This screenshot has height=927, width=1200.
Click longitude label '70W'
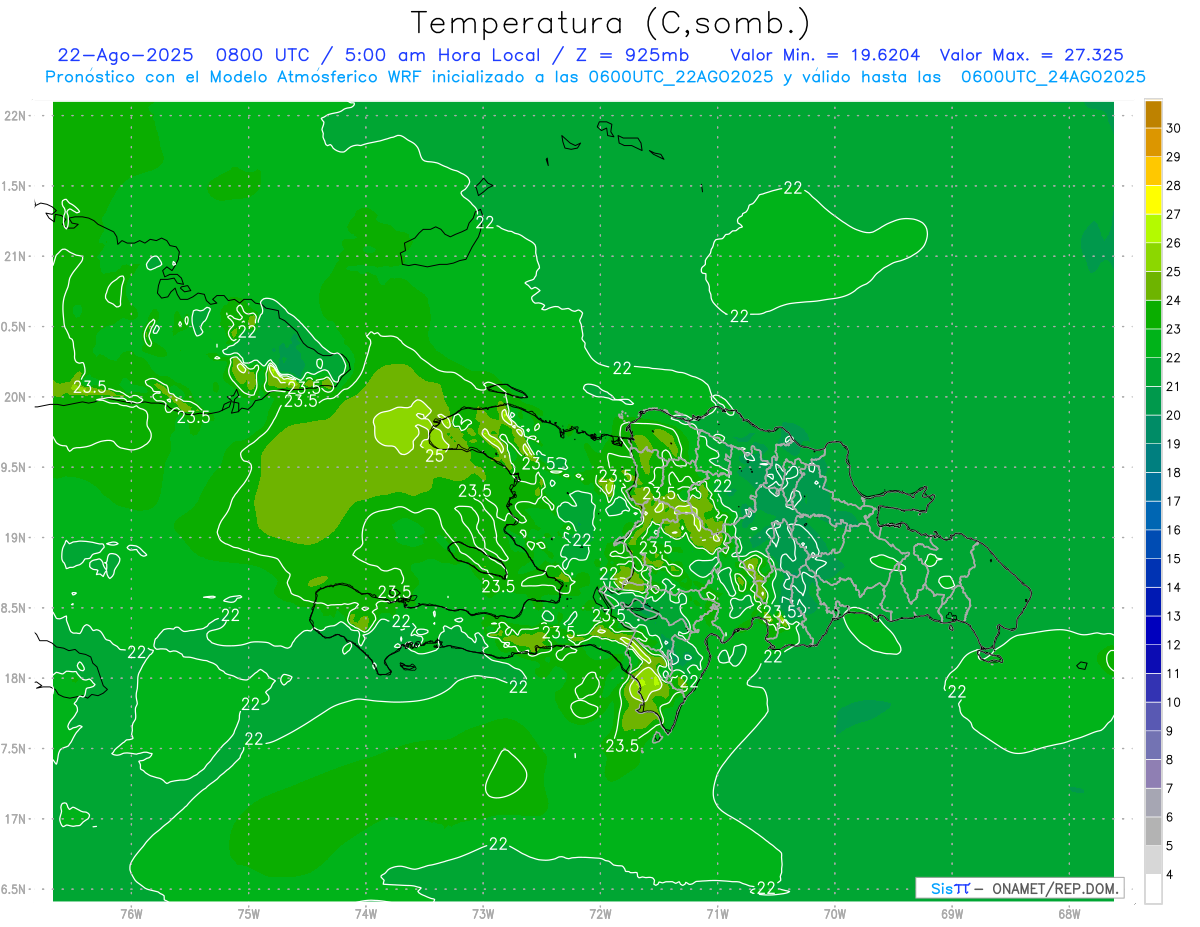pyautogui.click(x=835, y=913)
